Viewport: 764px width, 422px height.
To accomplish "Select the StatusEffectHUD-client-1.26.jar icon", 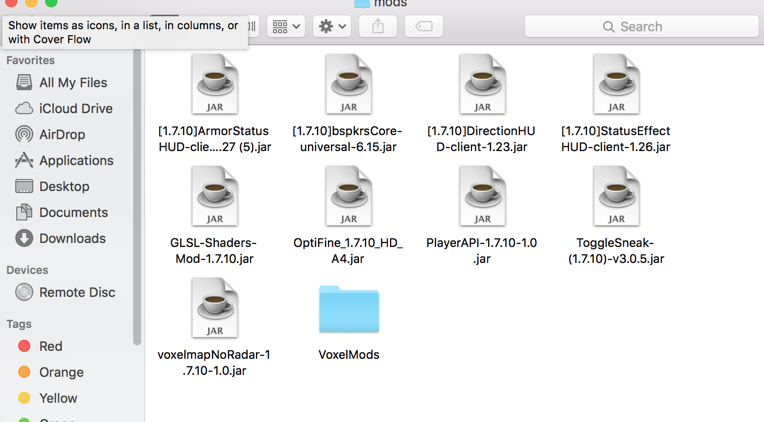I will pyautogui.click(x=616, y=84).
